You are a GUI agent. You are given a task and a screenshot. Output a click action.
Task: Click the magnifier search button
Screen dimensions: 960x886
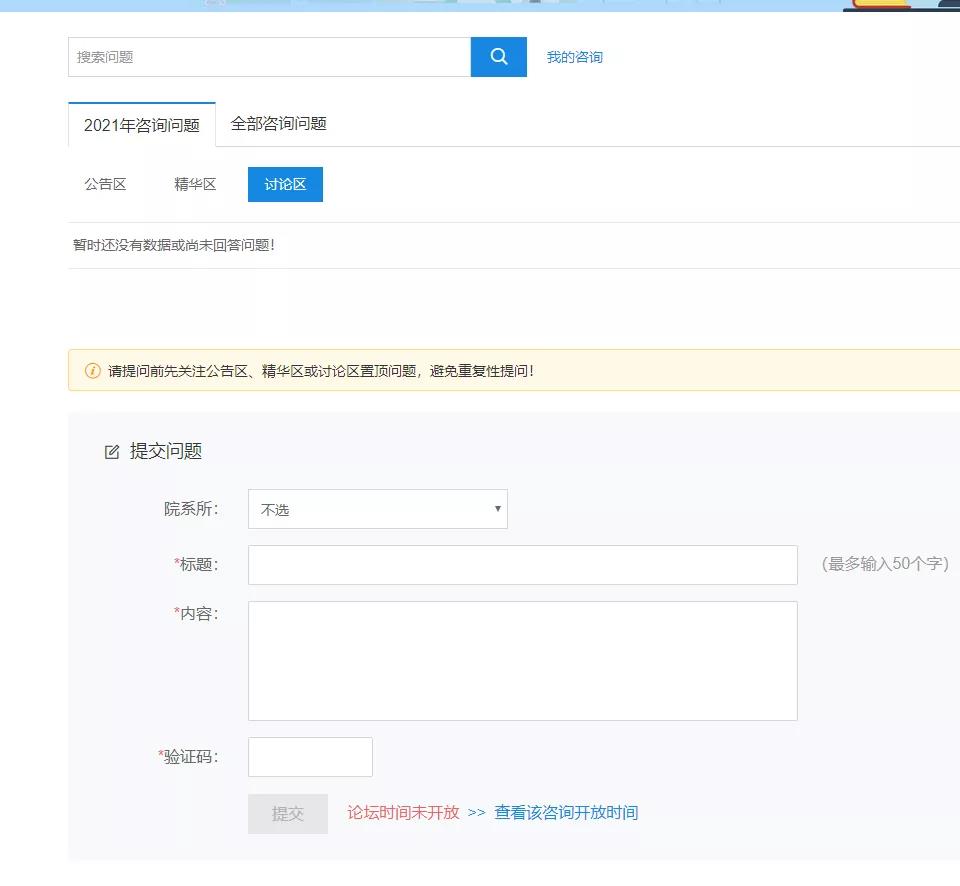[498, 57]
